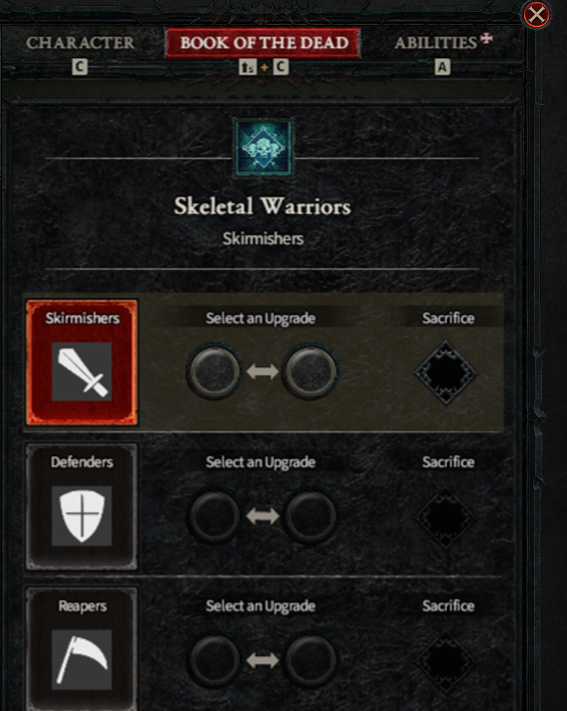Switch to the Character tab
This screenshot has height=711, width=567.
[x=80, y=43]
